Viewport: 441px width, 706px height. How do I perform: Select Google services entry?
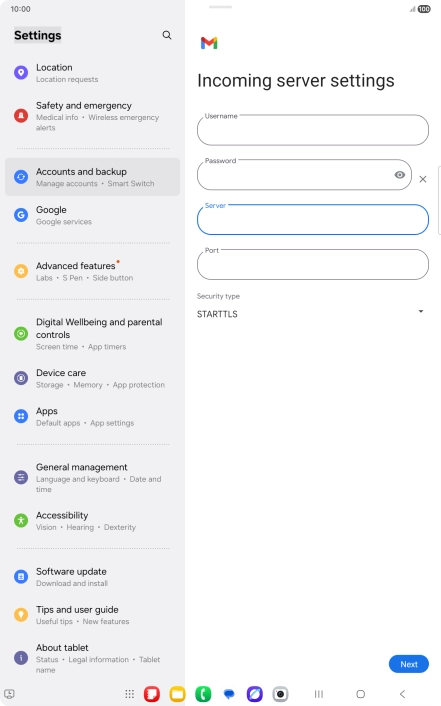point(92,215)
